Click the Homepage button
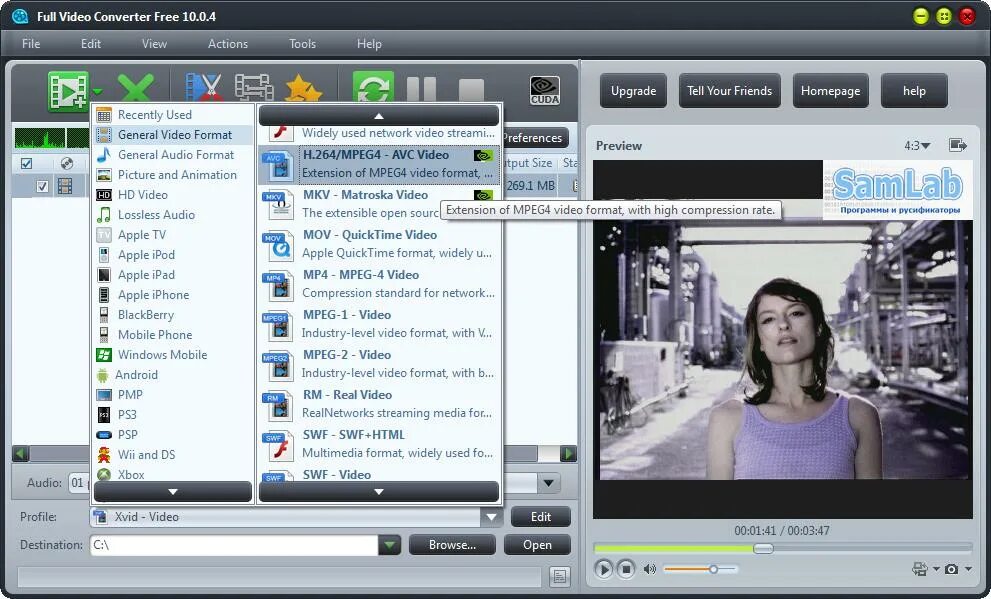Screen dimensions: 991x599 pos(830,91)
